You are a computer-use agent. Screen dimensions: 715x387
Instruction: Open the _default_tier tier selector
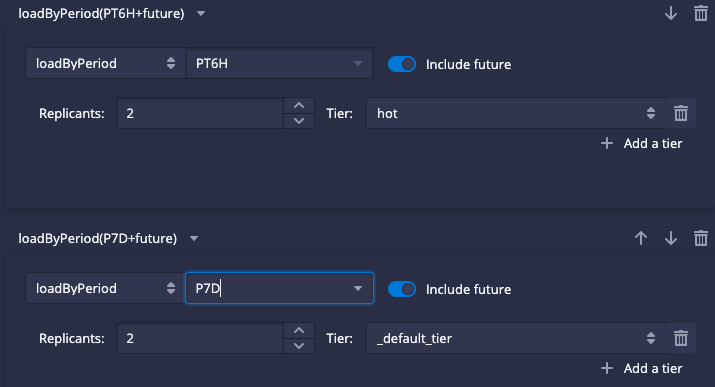click(x=516, y=338)
